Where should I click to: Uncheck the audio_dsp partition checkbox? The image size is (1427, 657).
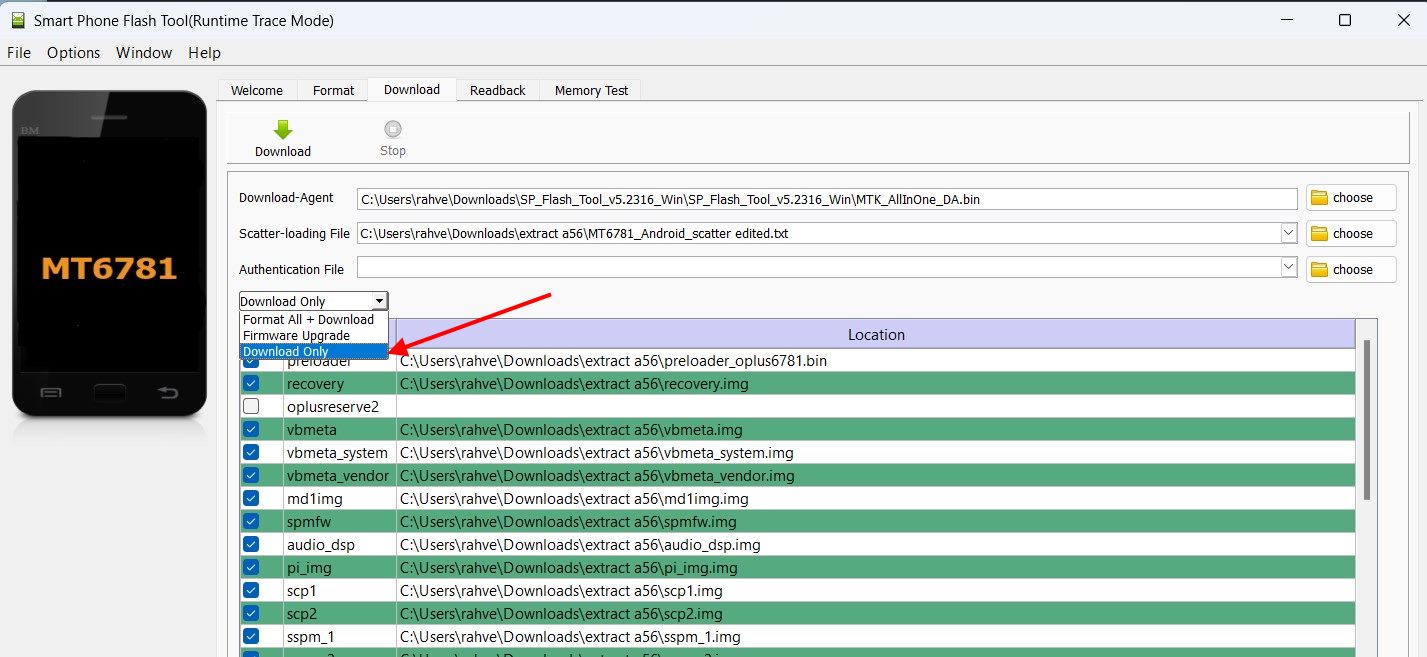click(251, 544)
